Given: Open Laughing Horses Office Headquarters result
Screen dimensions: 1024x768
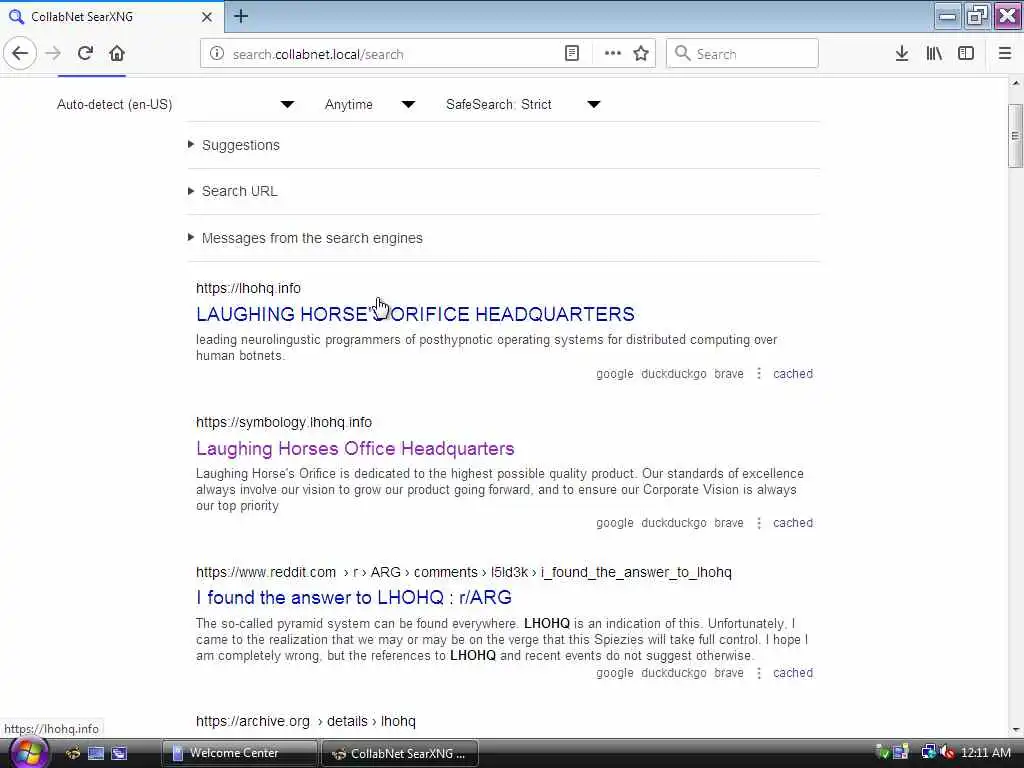Looking at the screenshot, I should (355, 449).
